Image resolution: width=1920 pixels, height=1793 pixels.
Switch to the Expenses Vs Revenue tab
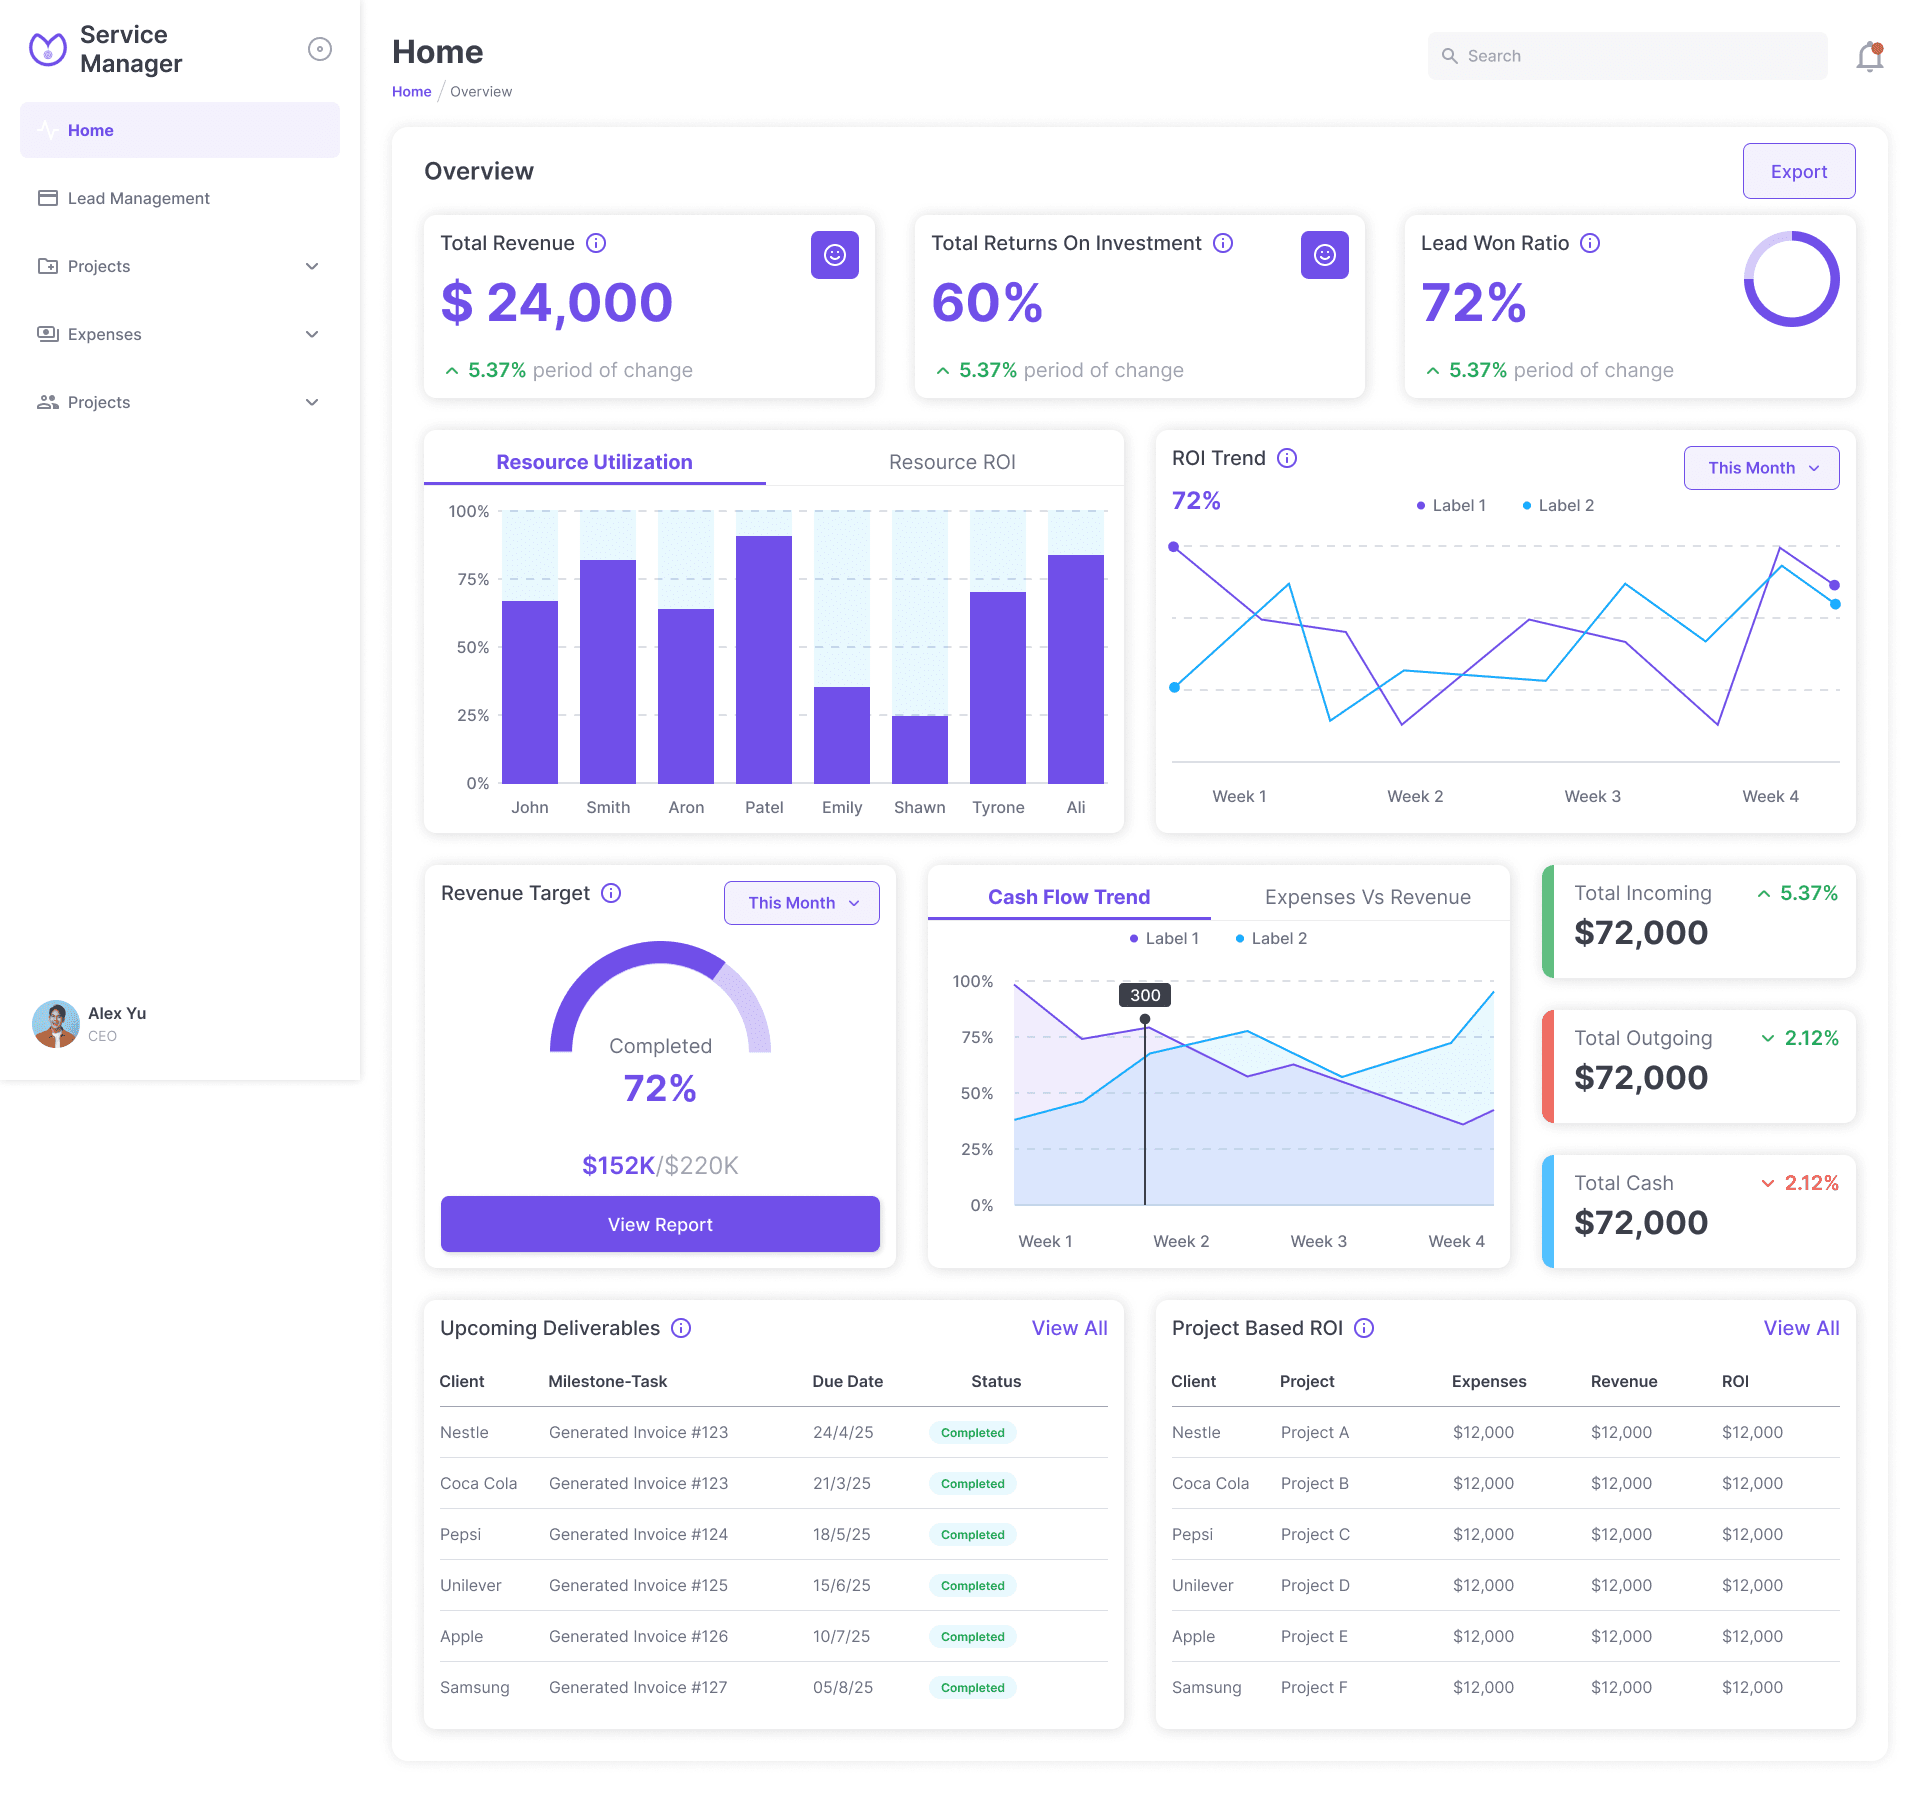[x=1368, y=897]
